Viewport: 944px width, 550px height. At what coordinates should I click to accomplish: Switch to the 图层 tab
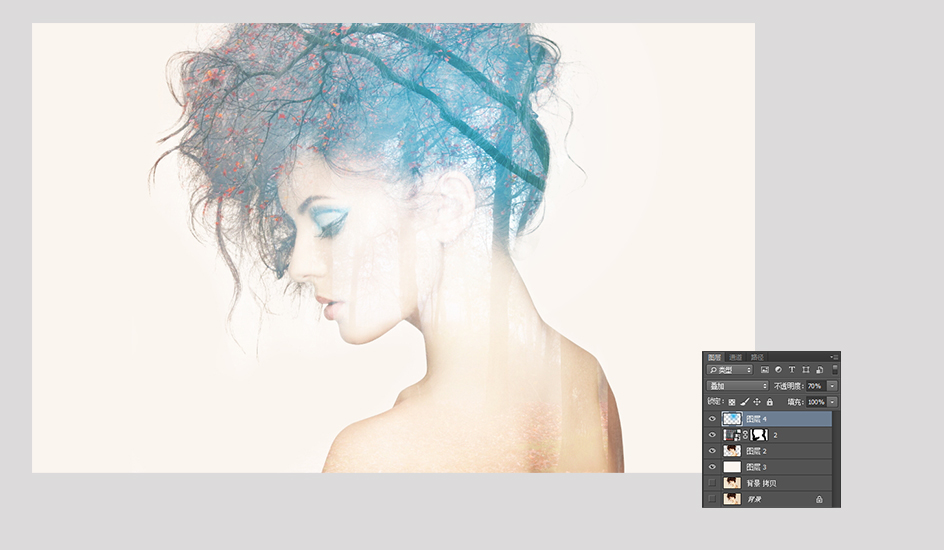[714, 357]
